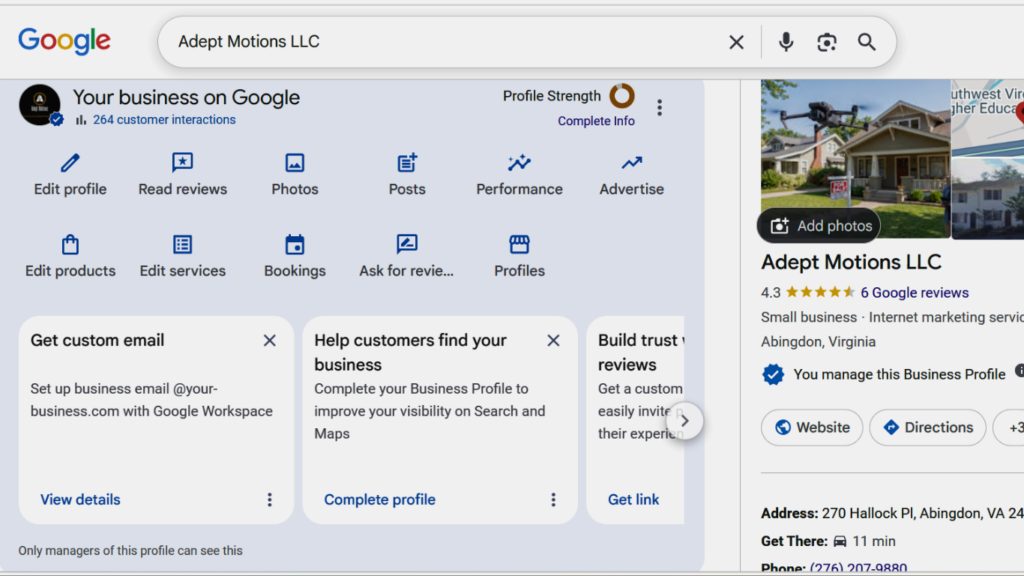This screenshot has height=576, width=1024.
Task: Click 'Only managers of this profile' note
Action: coord(131,551)
